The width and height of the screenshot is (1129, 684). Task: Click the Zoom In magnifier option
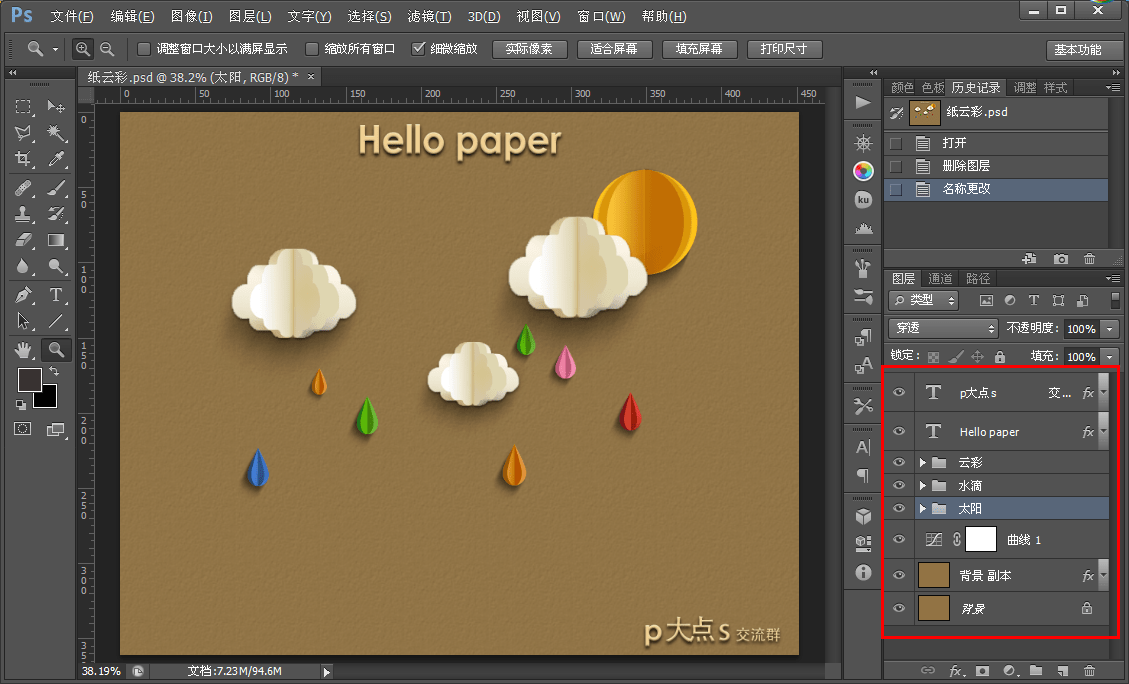coord(83,49)
